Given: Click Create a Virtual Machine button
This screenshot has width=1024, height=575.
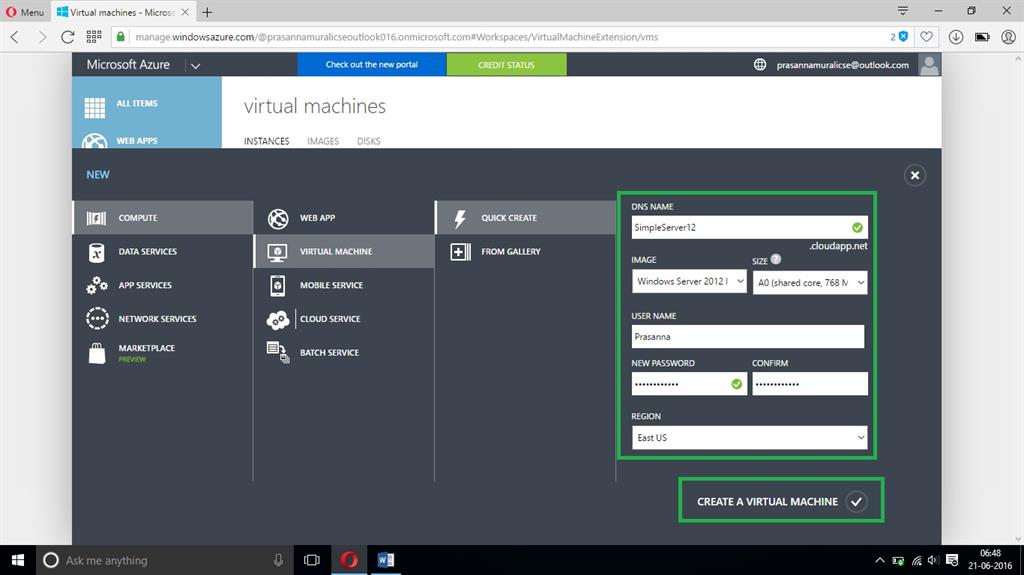Looking at the screenshot, I should 781,501.
